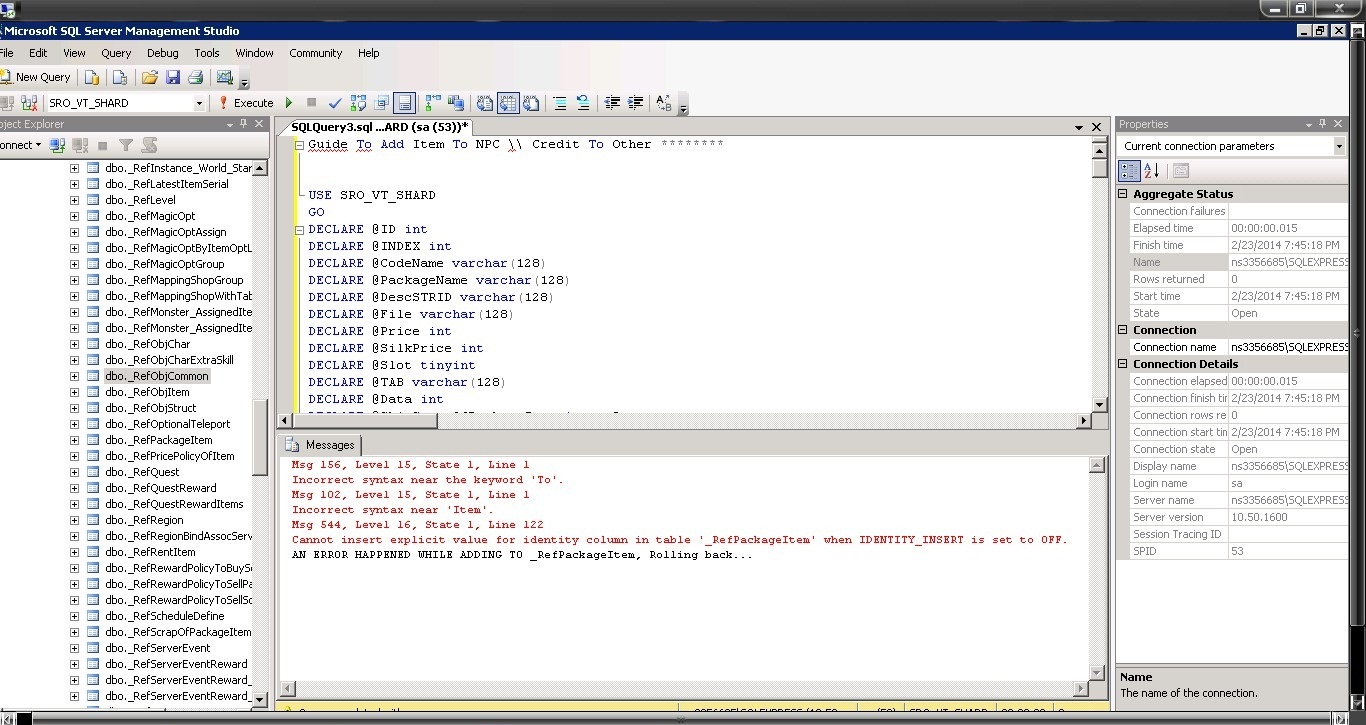Collapse the Aggregate Status section
This screenshot has height=725, width=1366.
click(1124, 194)
